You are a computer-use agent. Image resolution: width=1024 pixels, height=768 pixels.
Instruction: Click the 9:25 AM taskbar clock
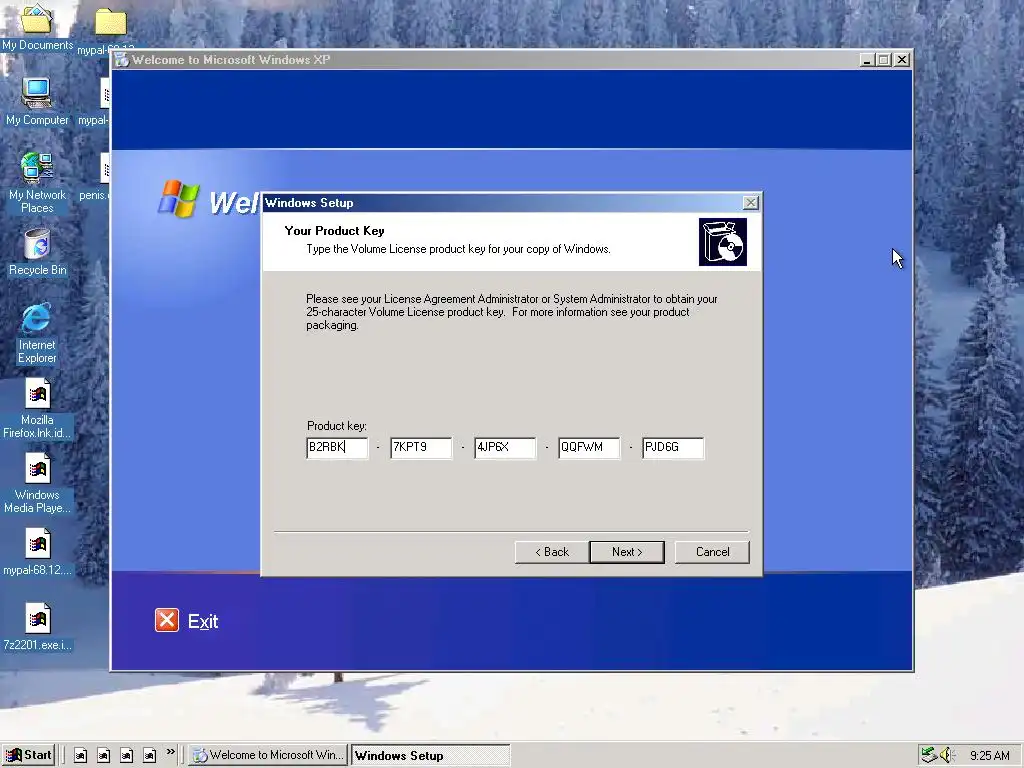(989, 756)
